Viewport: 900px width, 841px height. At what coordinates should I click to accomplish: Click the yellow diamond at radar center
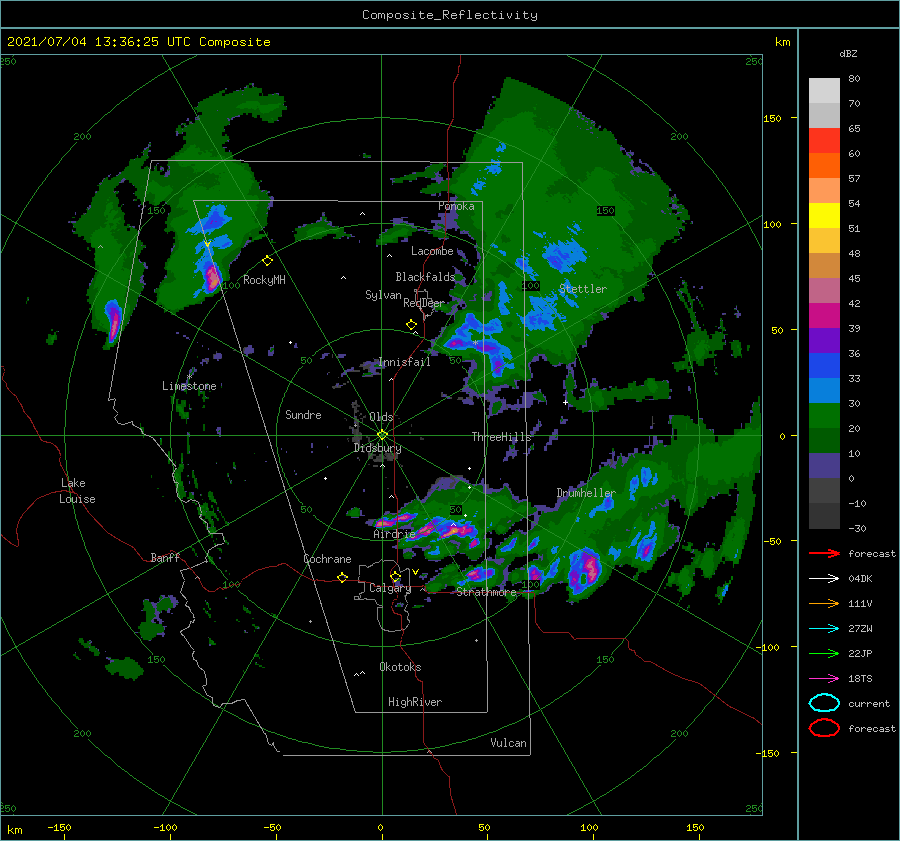point(382,435)
